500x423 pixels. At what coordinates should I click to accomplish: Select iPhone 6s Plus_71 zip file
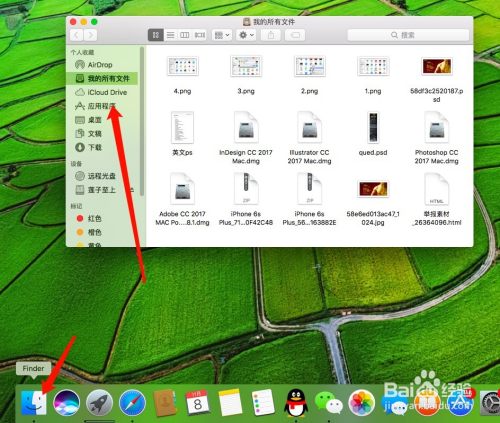[x=246, y=189]
